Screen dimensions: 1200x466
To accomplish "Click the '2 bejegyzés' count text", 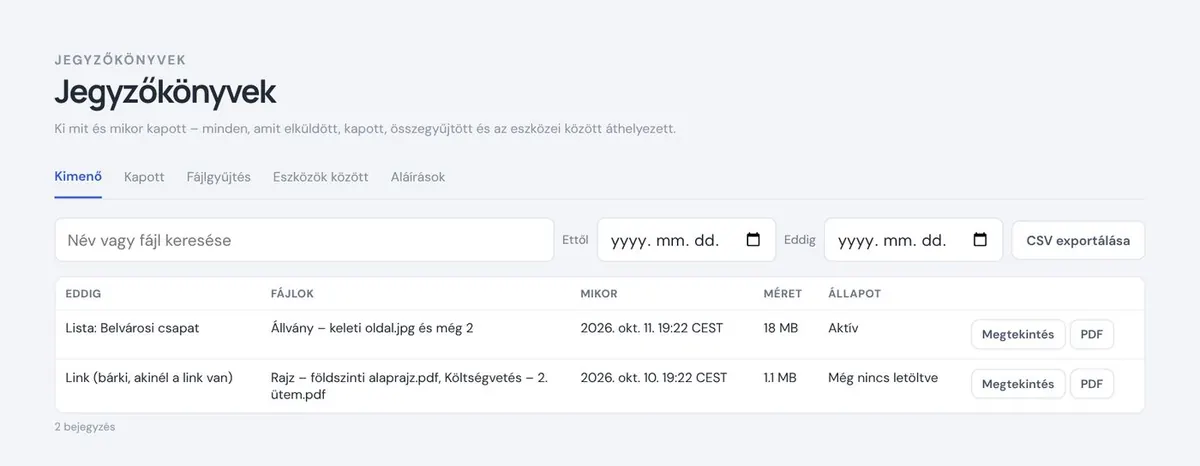I will coord(85,427).
